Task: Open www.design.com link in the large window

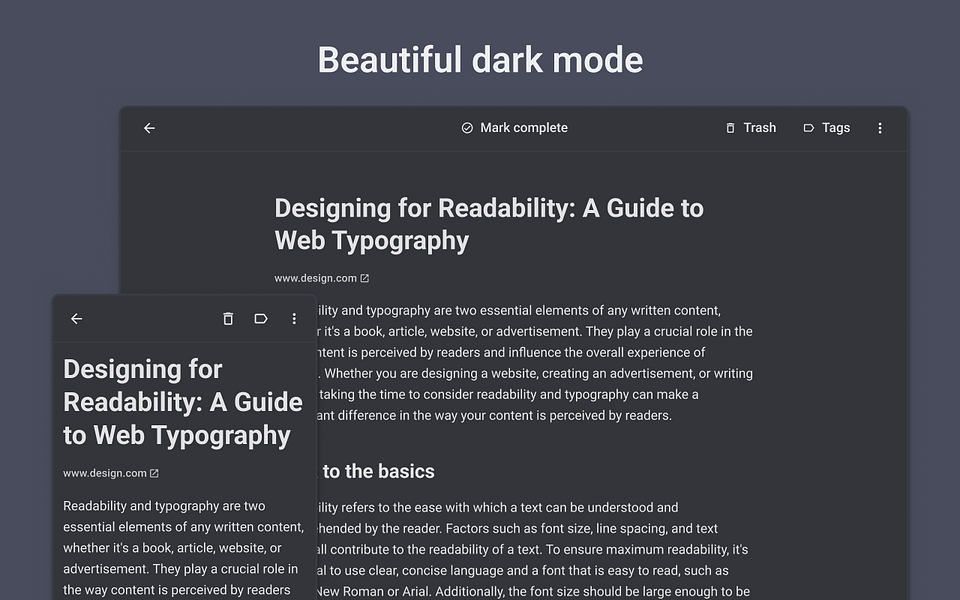Action: click(x=315, y=278)
